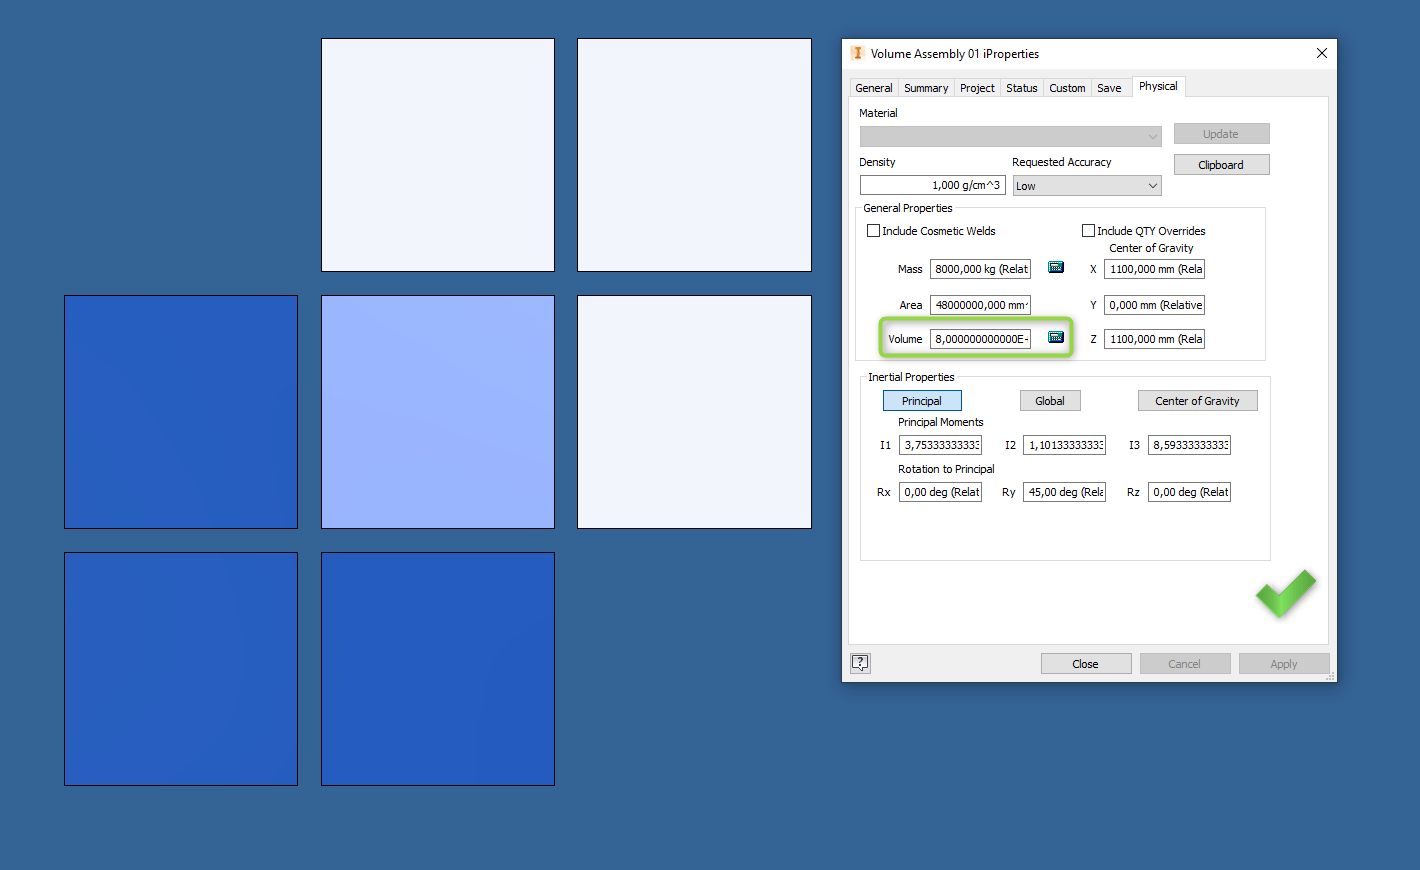Click the calculator icon next to Mass

pyautogui.click(x=1055, y=267)
